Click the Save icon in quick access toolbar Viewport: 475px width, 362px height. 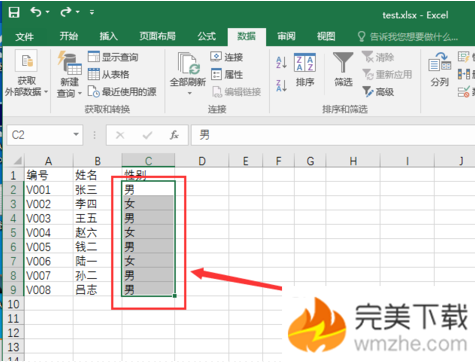tap(14, 12)
